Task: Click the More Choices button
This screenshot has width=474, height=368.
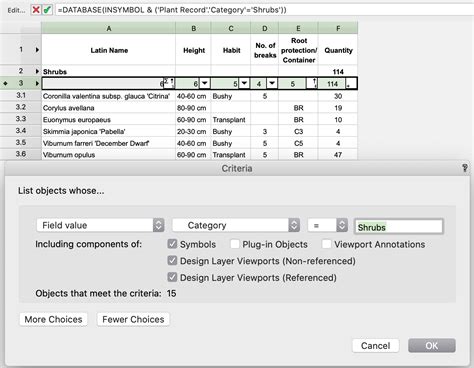Action: (53, 319)
